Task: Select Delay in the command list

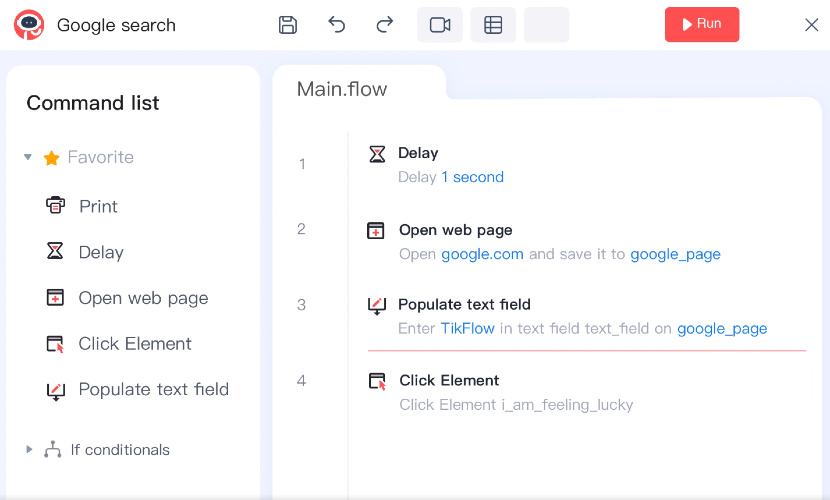Action: coord(101,252)
